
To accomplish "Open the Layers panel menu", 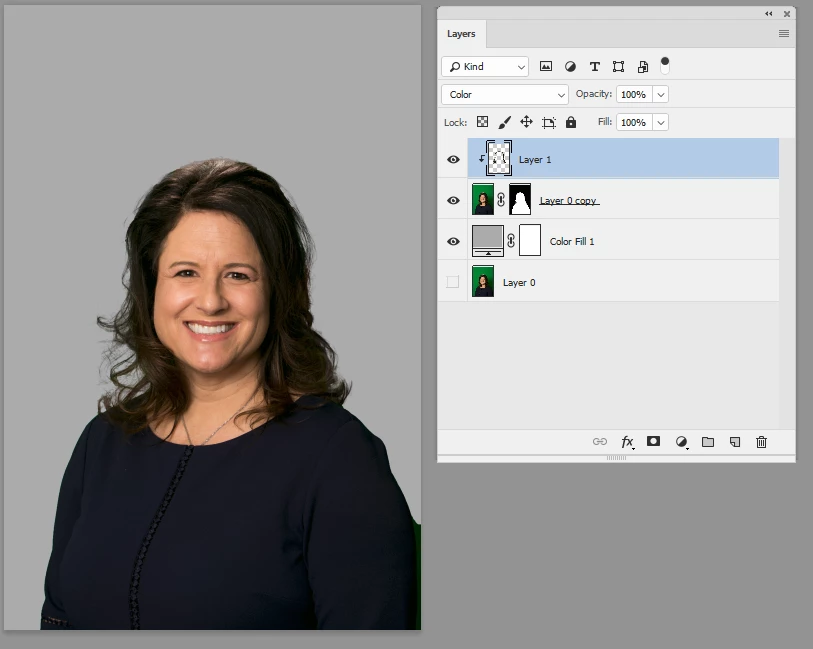I will tap(783, 34).
